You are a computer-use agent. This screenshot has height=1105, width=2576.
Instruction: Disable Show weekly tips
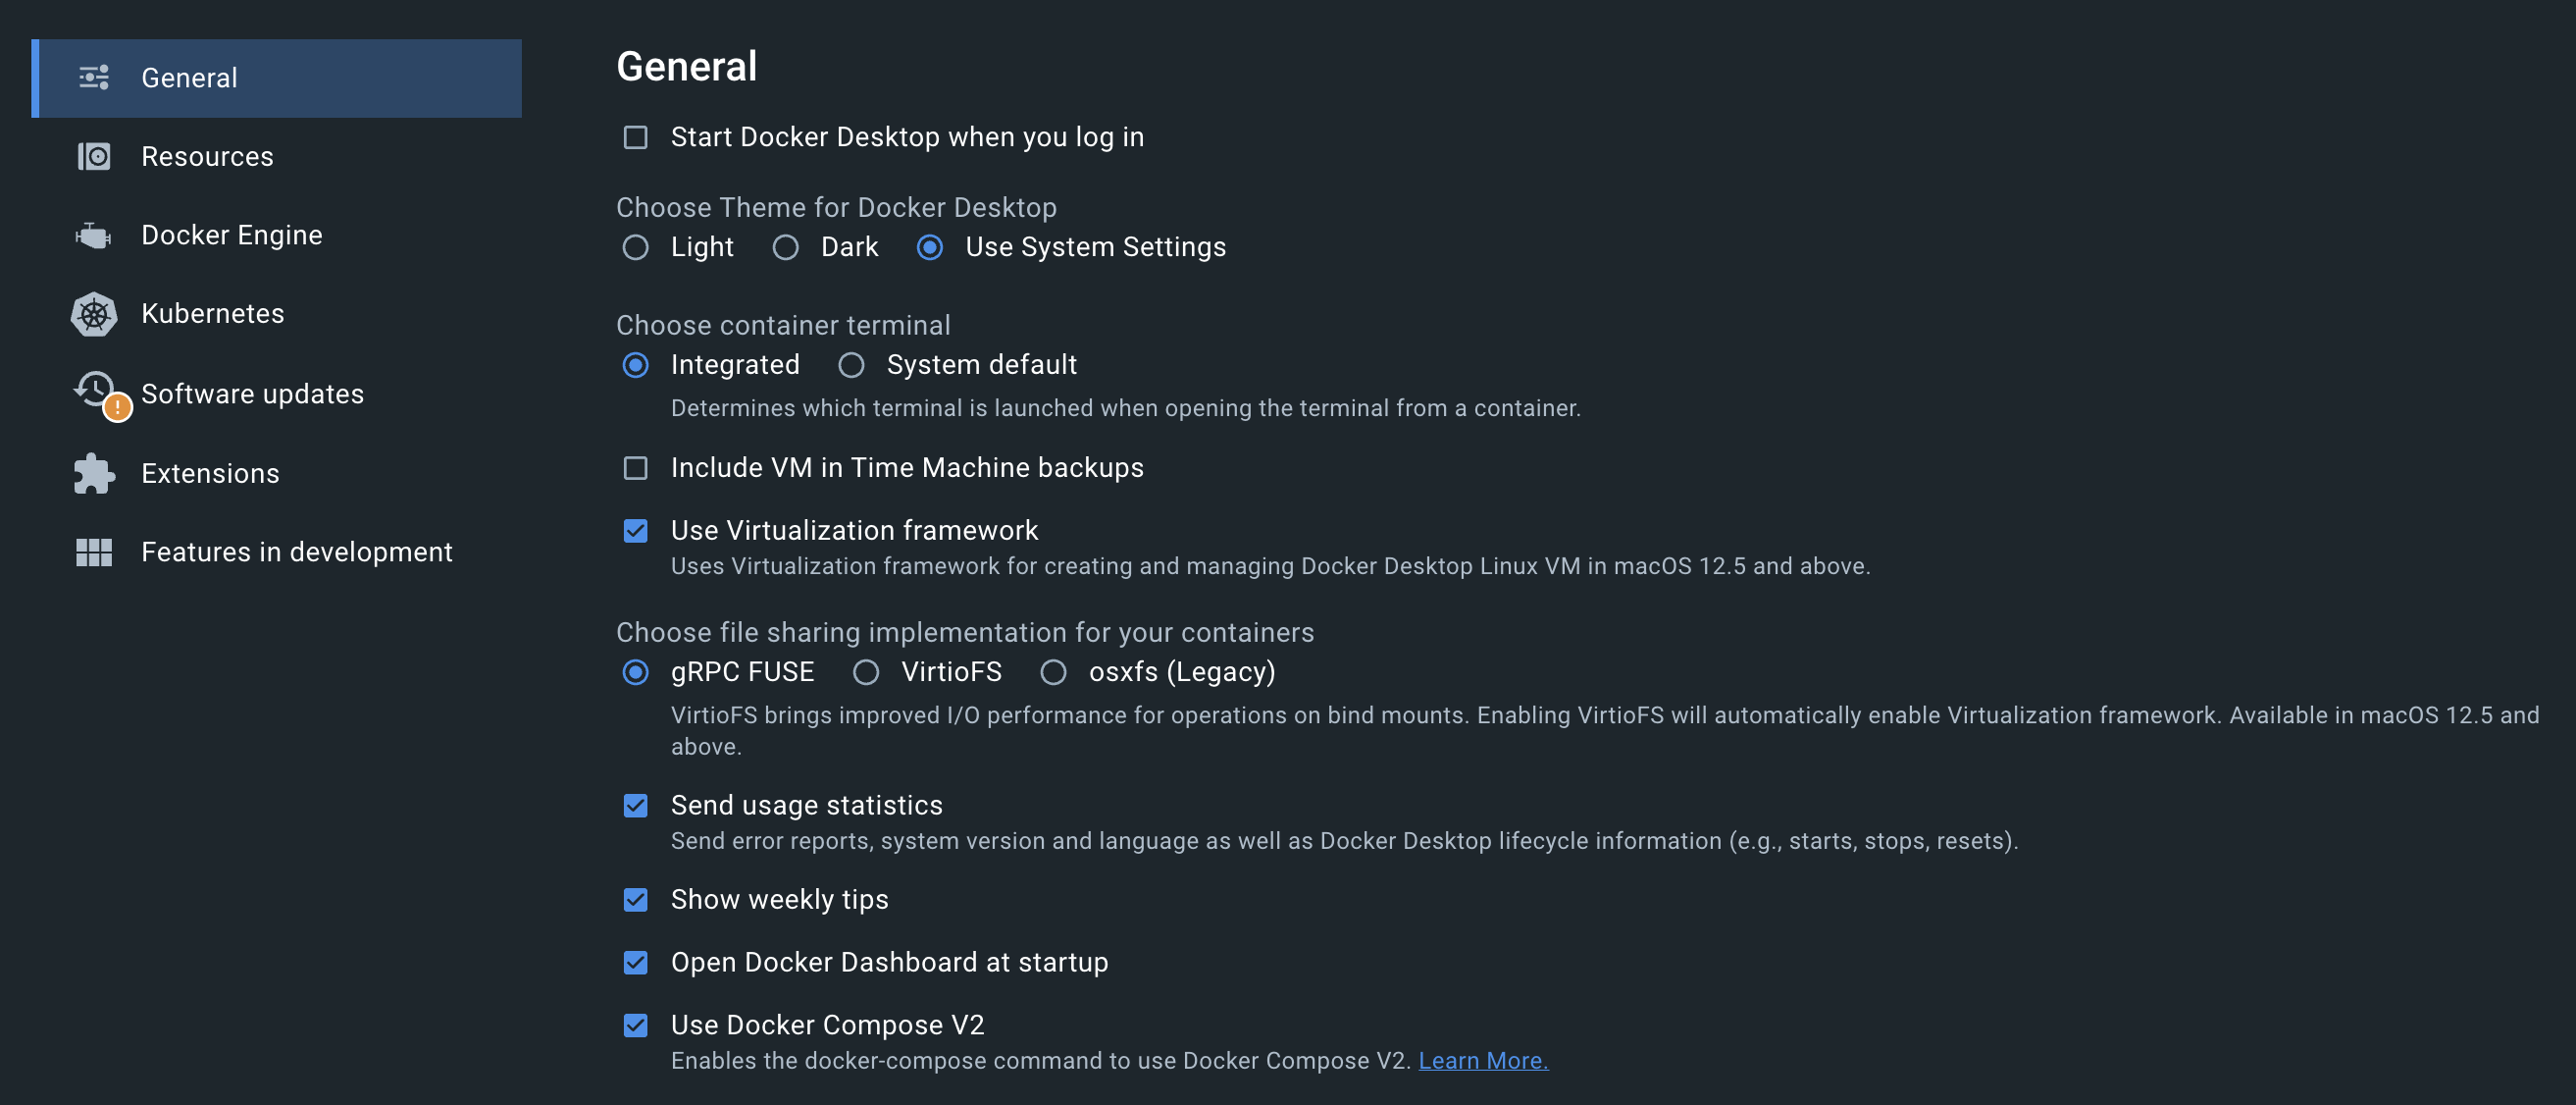pos(635,900)
